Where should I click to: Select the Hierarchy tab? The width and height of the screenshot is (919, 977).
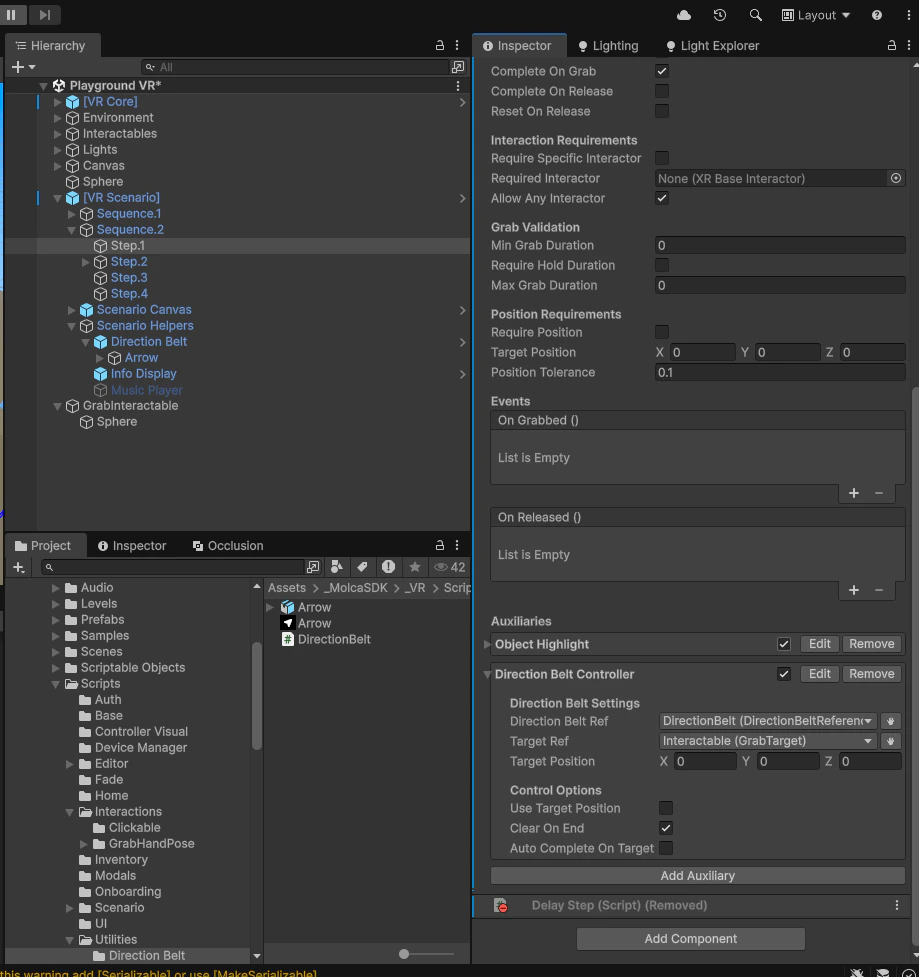[50, 45]
